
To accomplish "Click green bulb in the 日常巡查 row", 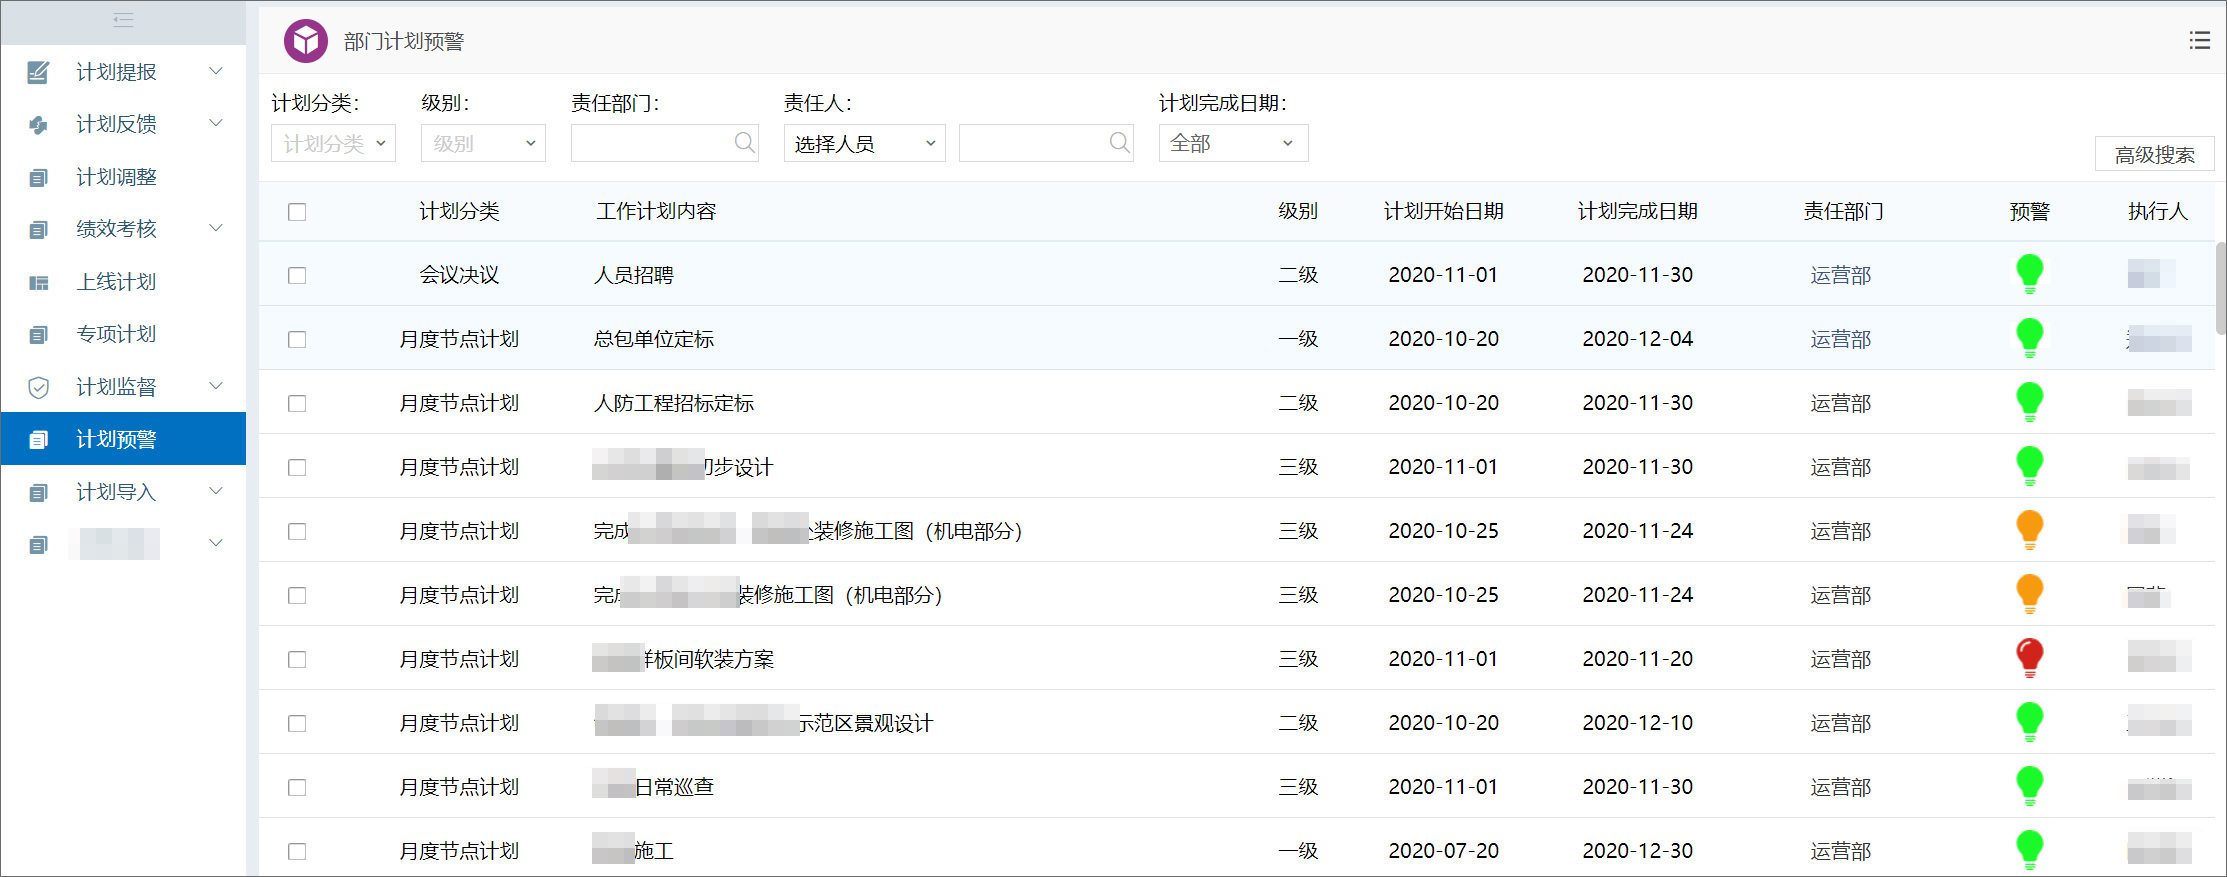I will (x=2029, y=786).
